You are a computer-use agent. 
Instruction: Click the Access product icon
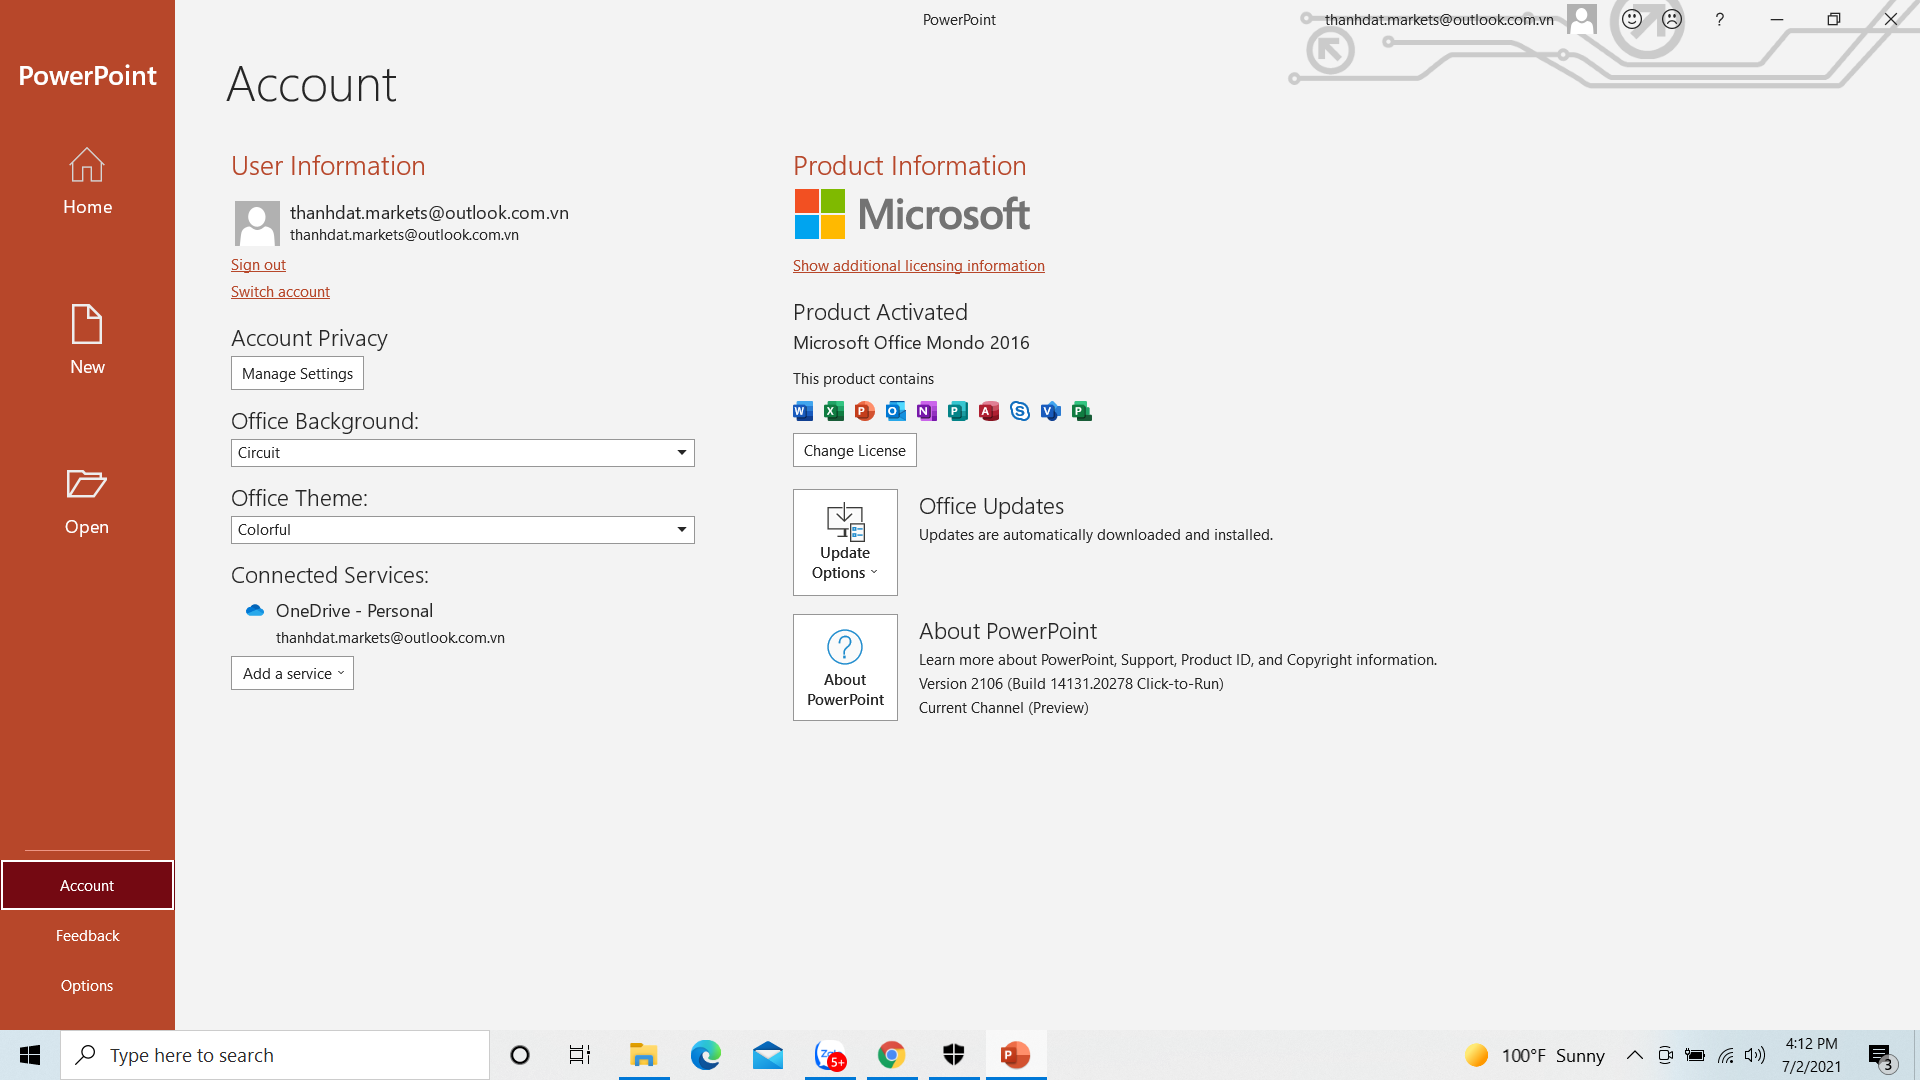[x=989, y=411]
